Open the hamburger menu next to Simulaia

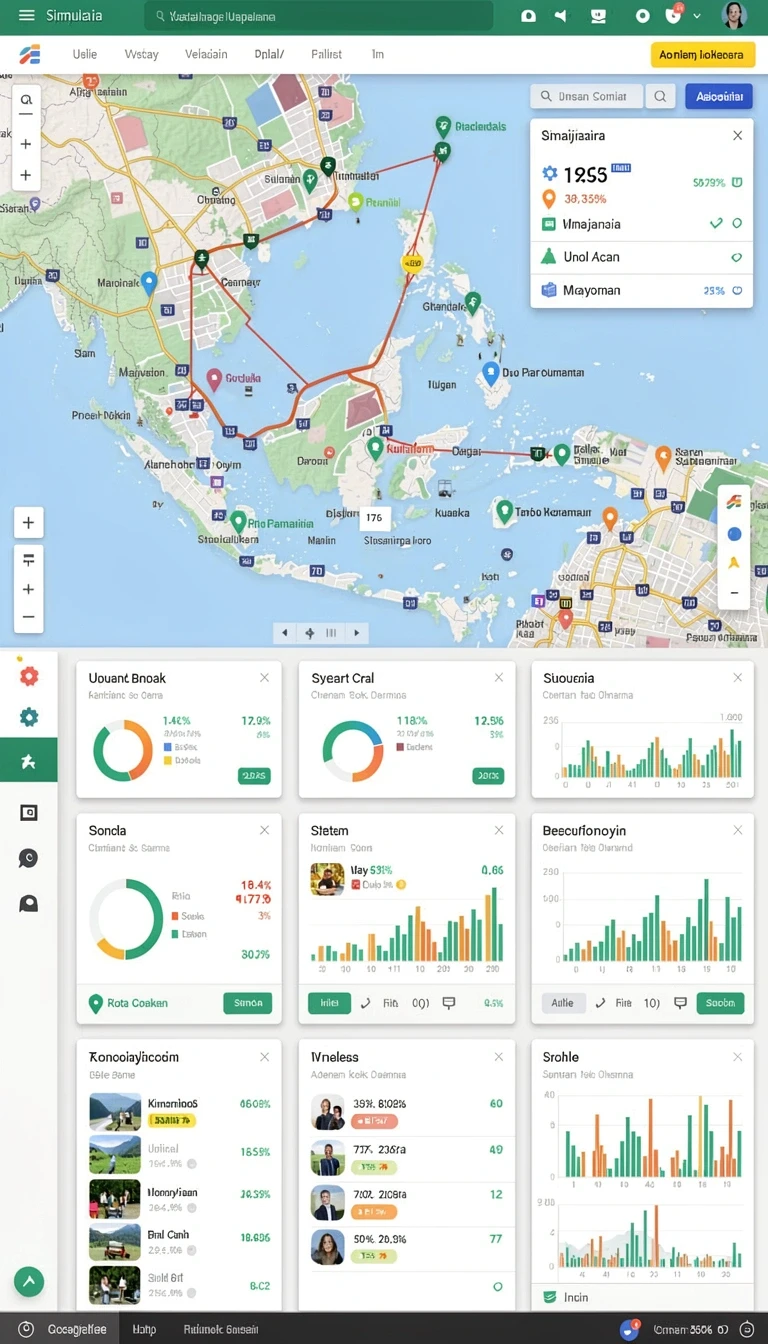click(27, 16)
